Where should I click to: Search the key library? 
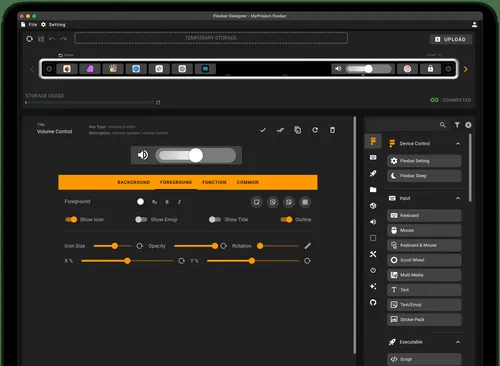pos(443,125)
